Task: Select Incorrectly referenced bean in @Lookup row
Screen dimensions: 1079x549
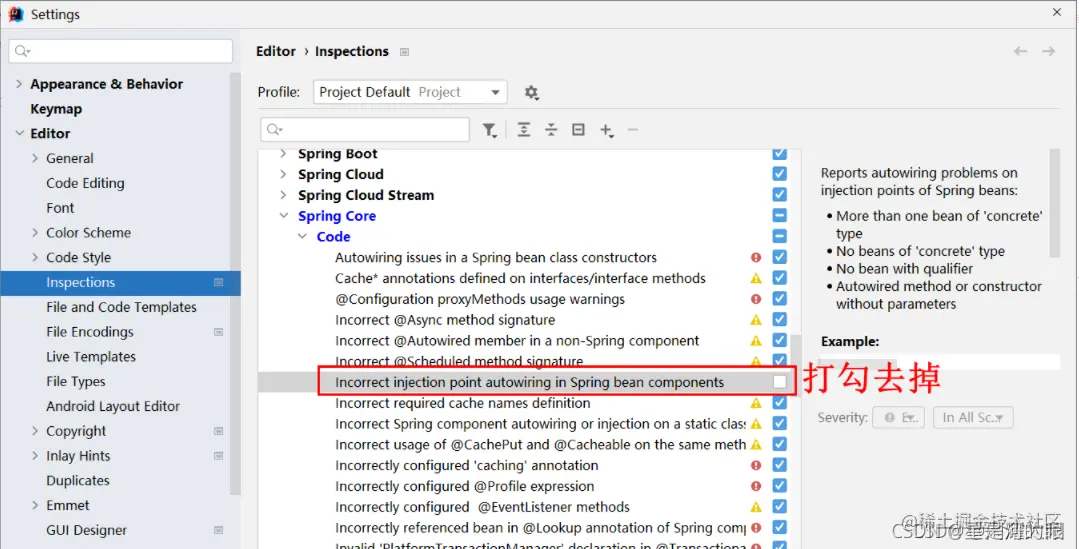Action: tap(540, 528)
